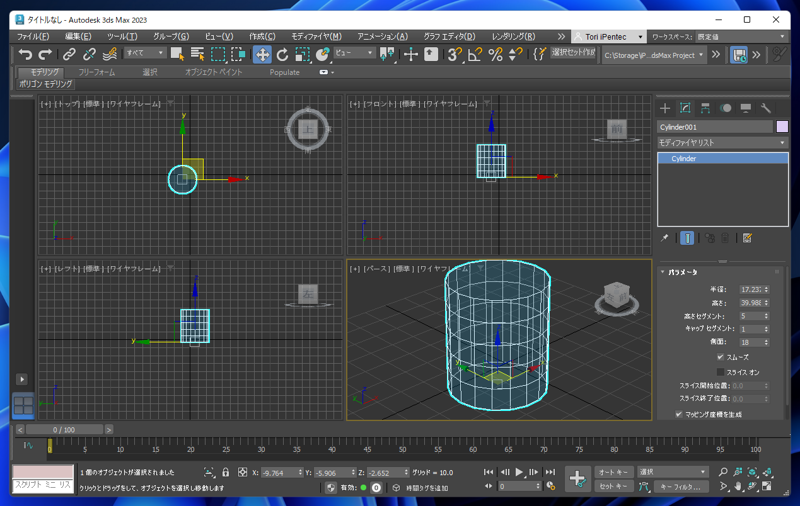Click the large Set Keys plus button
The width and height of the screenshot is (800, 506).
(578, 478)
